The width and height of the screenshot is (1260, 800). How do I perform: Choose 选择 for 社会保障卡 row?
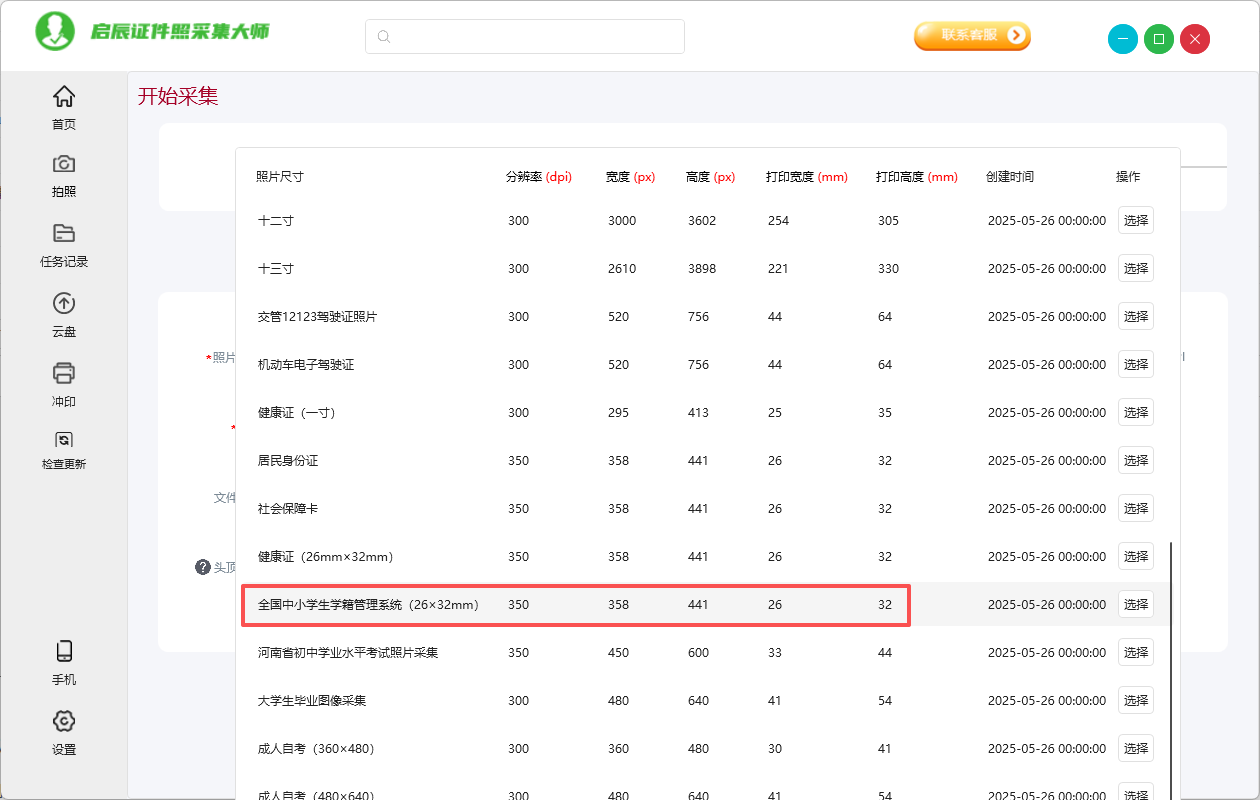1136,508
